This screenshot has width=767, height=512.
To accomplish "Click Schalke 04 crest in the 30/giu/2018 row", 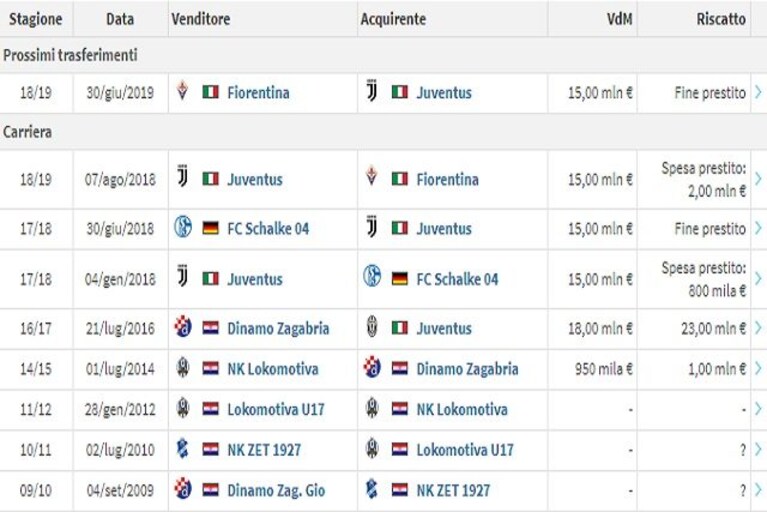I will coord(183,227).
